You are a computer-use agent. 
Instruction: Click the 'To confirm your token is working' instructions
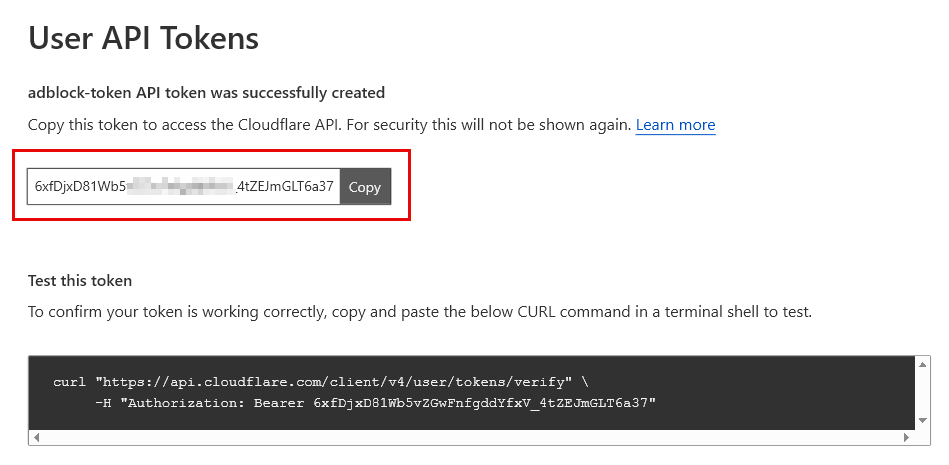[x=419, y=311]
